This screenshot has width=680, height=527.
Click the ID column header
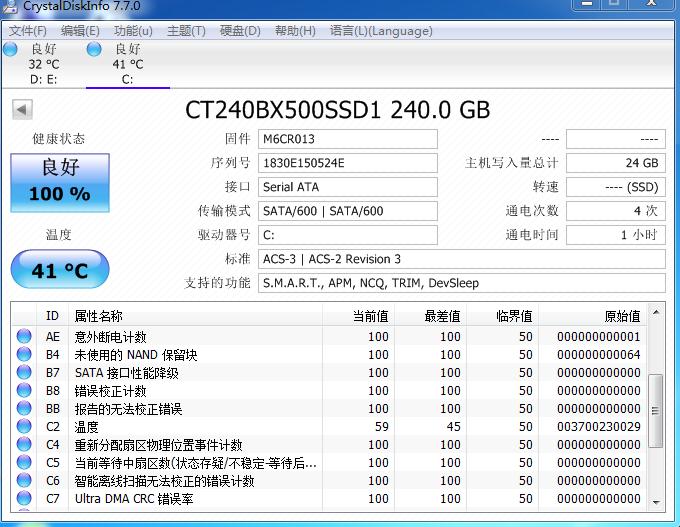click(52, 316)
